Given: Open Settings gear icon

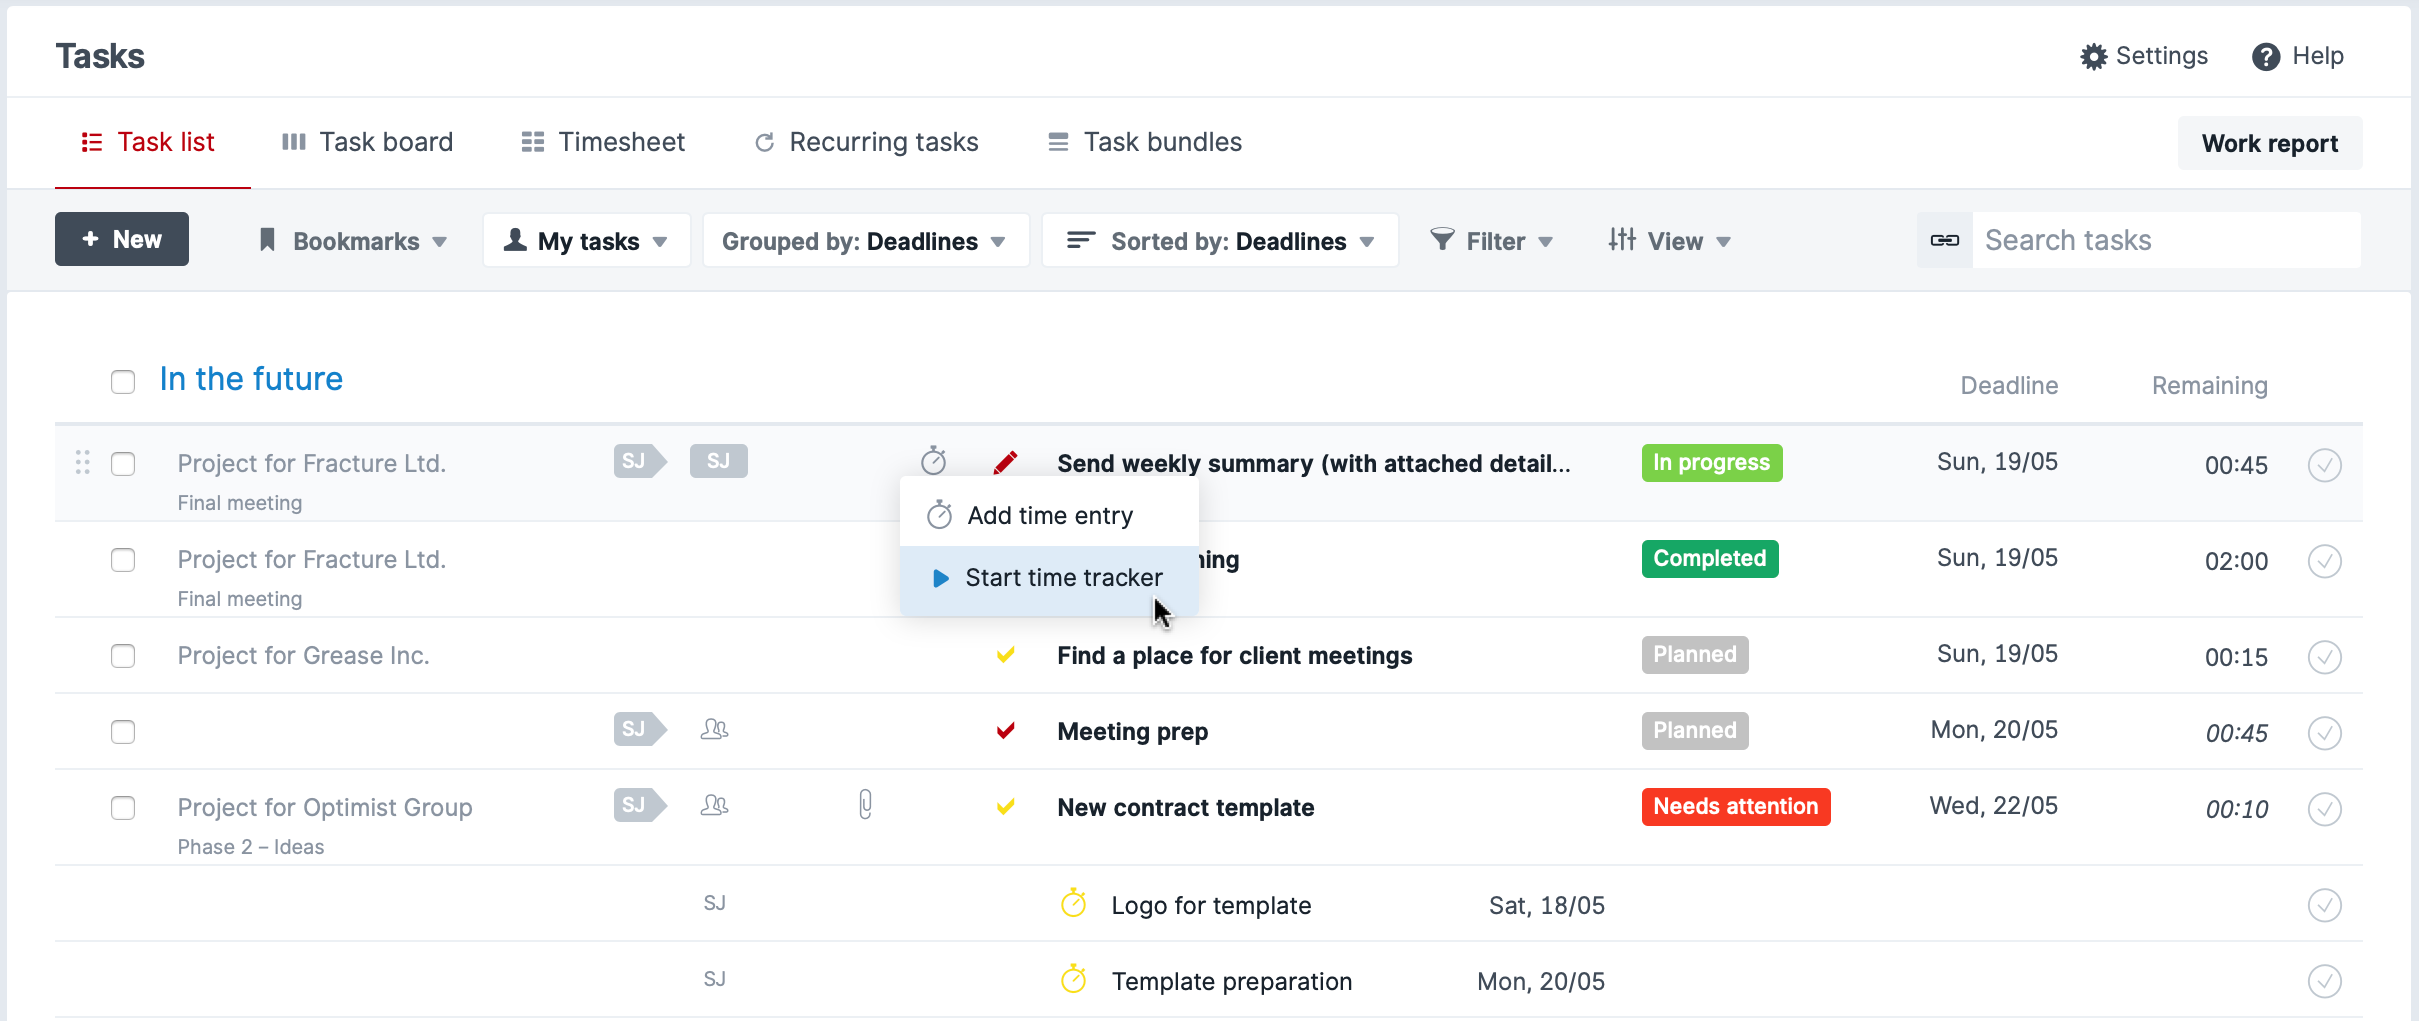Looking at the screenshot, I should (2093, 56).
